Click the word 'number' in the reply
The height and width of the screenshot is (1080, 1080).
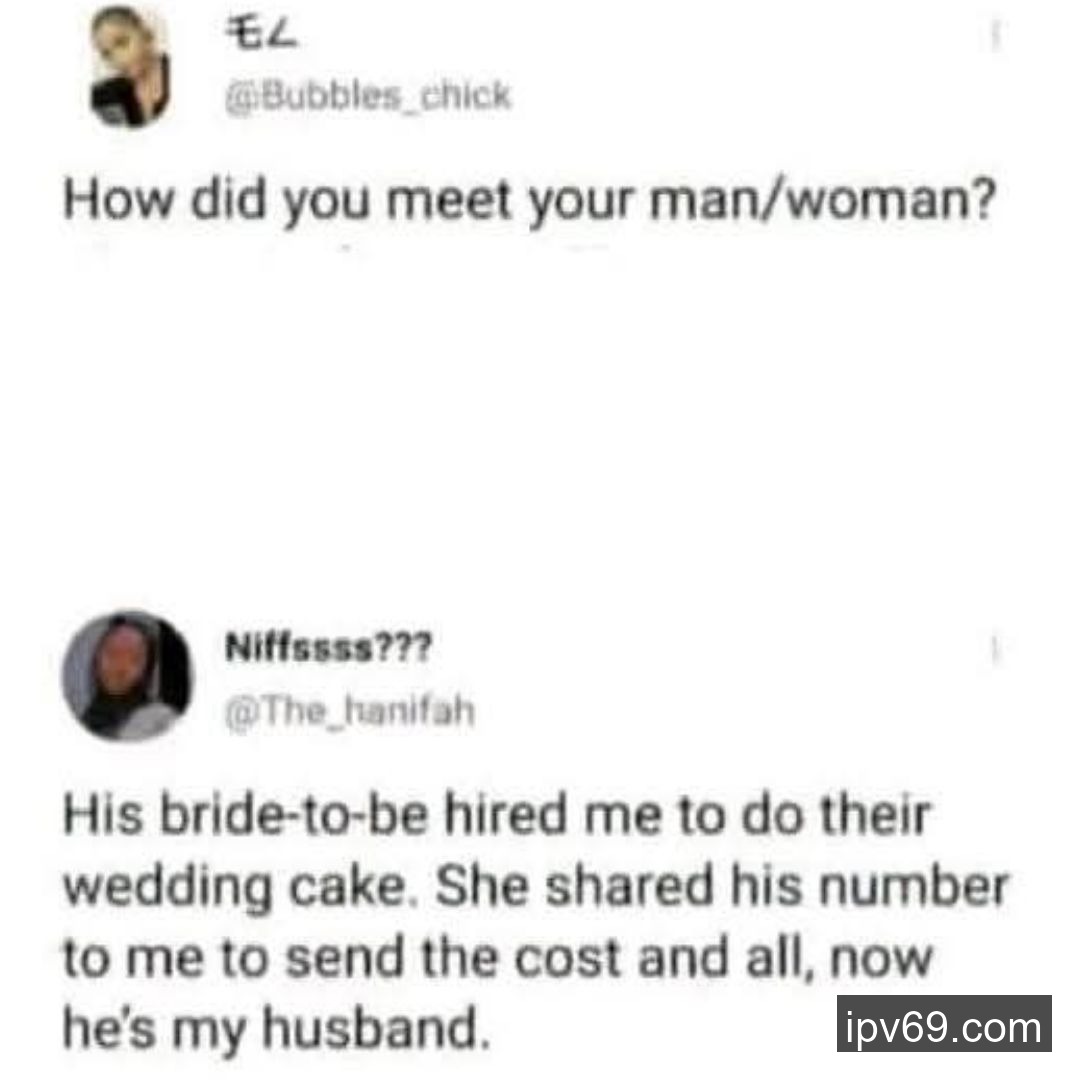coord(913,886)
